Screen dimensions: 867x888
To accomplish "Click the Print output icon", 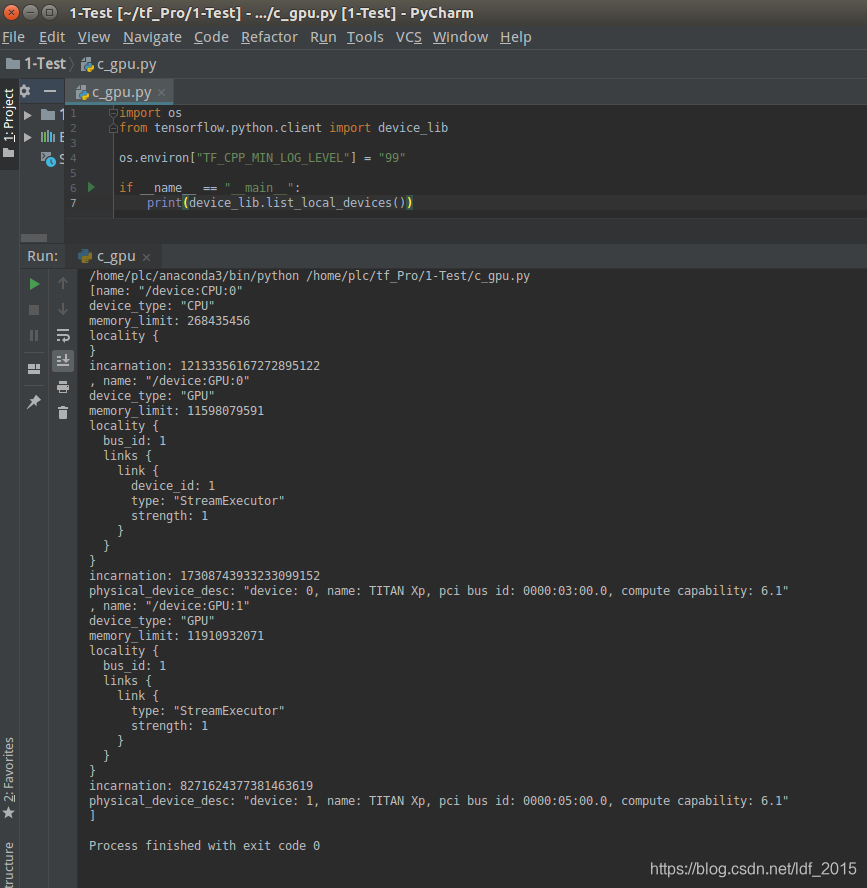I will (63, 387).
